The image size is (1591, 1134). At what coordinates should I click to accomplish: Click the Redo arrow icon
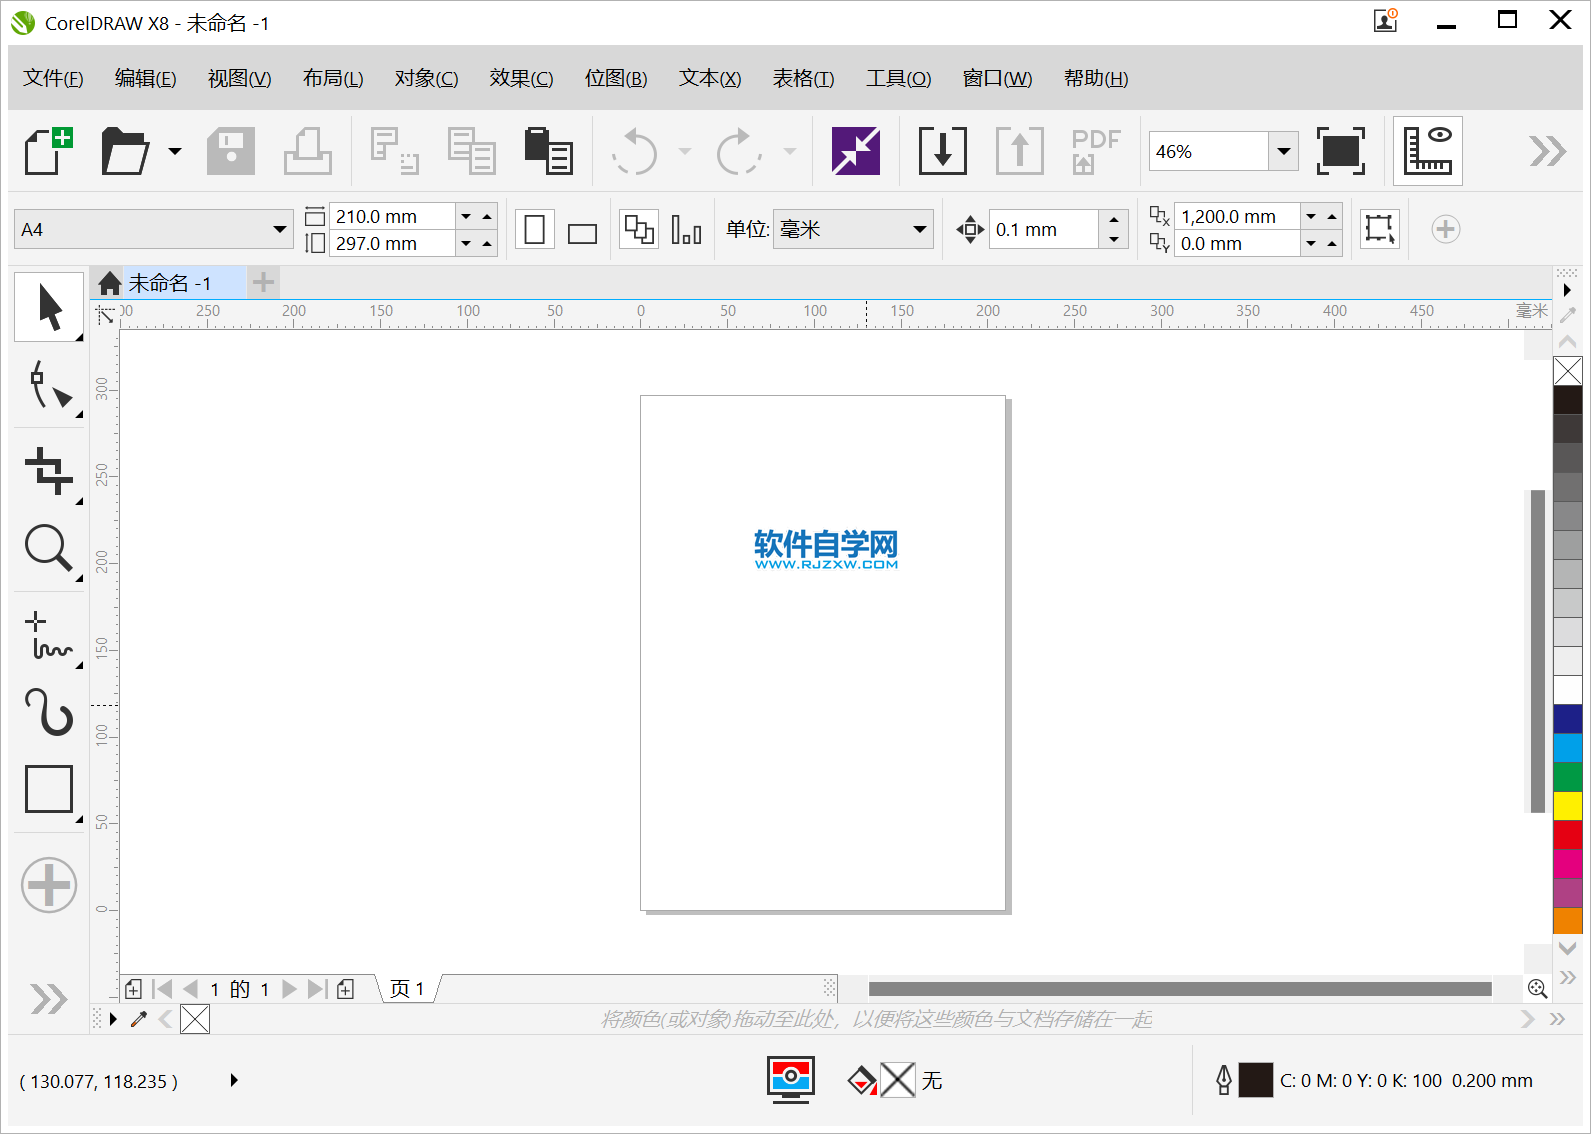click(739, 151)
